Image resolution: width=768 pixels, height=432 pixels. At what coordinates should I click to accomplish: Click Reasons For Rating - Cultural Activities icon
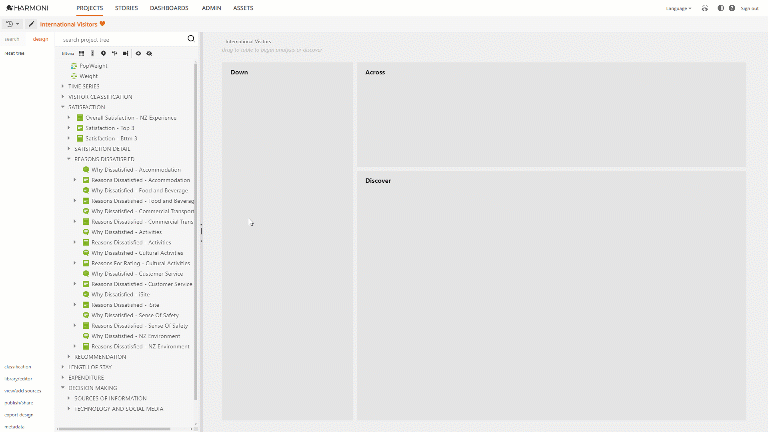tap(86, 263)
